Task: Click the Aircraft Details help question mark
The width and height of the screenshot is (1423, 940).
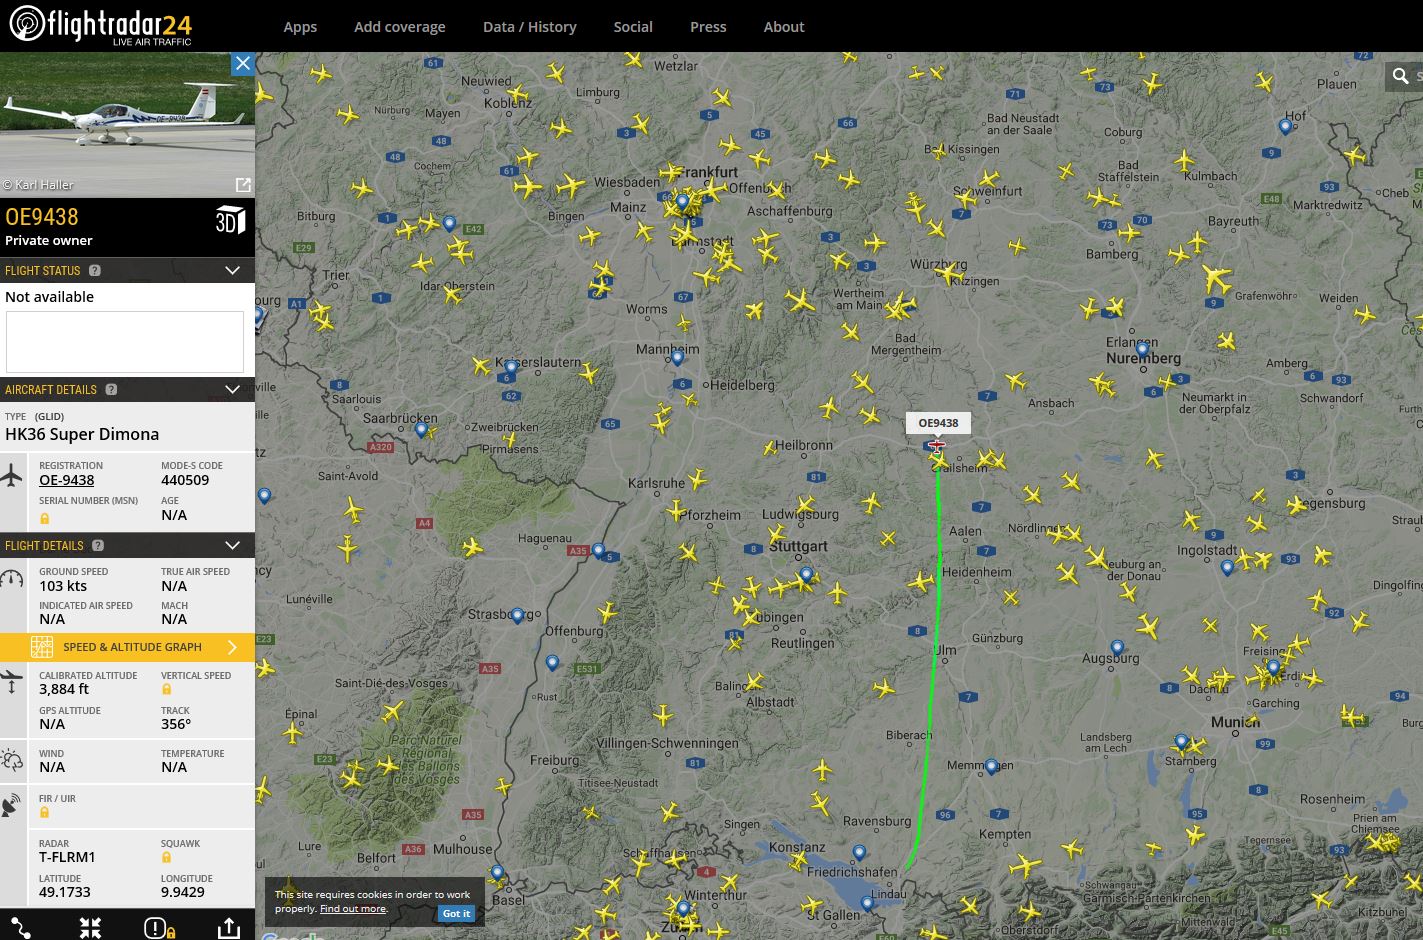Action: pos(111,390)
